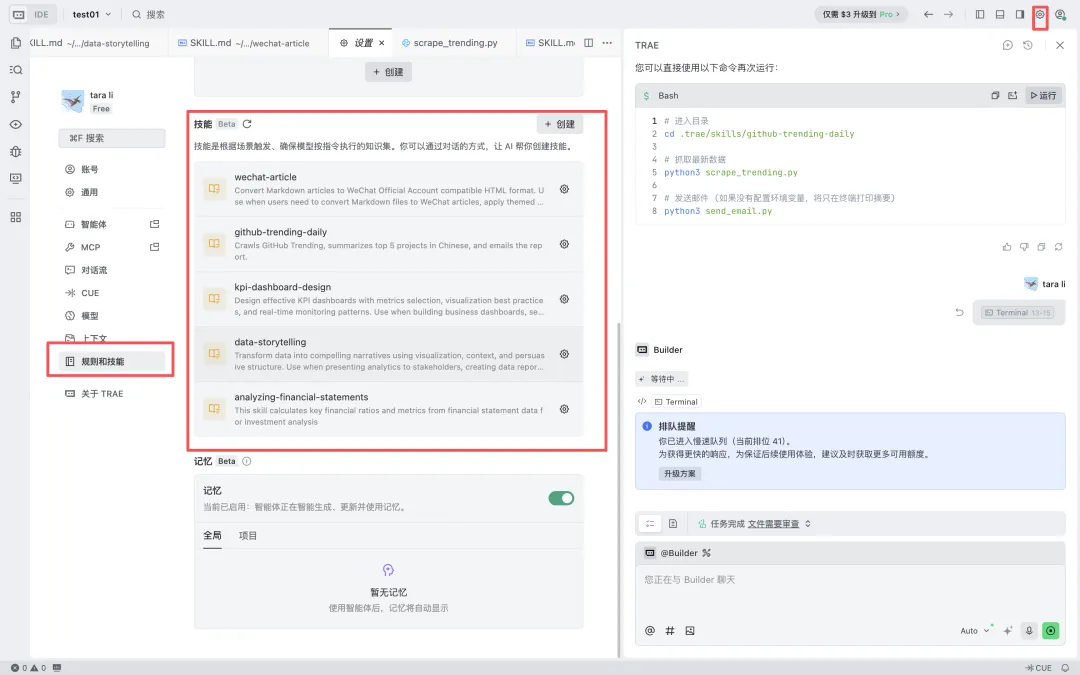Open the remote monitor icon in activity bar
1080x675 pixels.
click(15, 178)
